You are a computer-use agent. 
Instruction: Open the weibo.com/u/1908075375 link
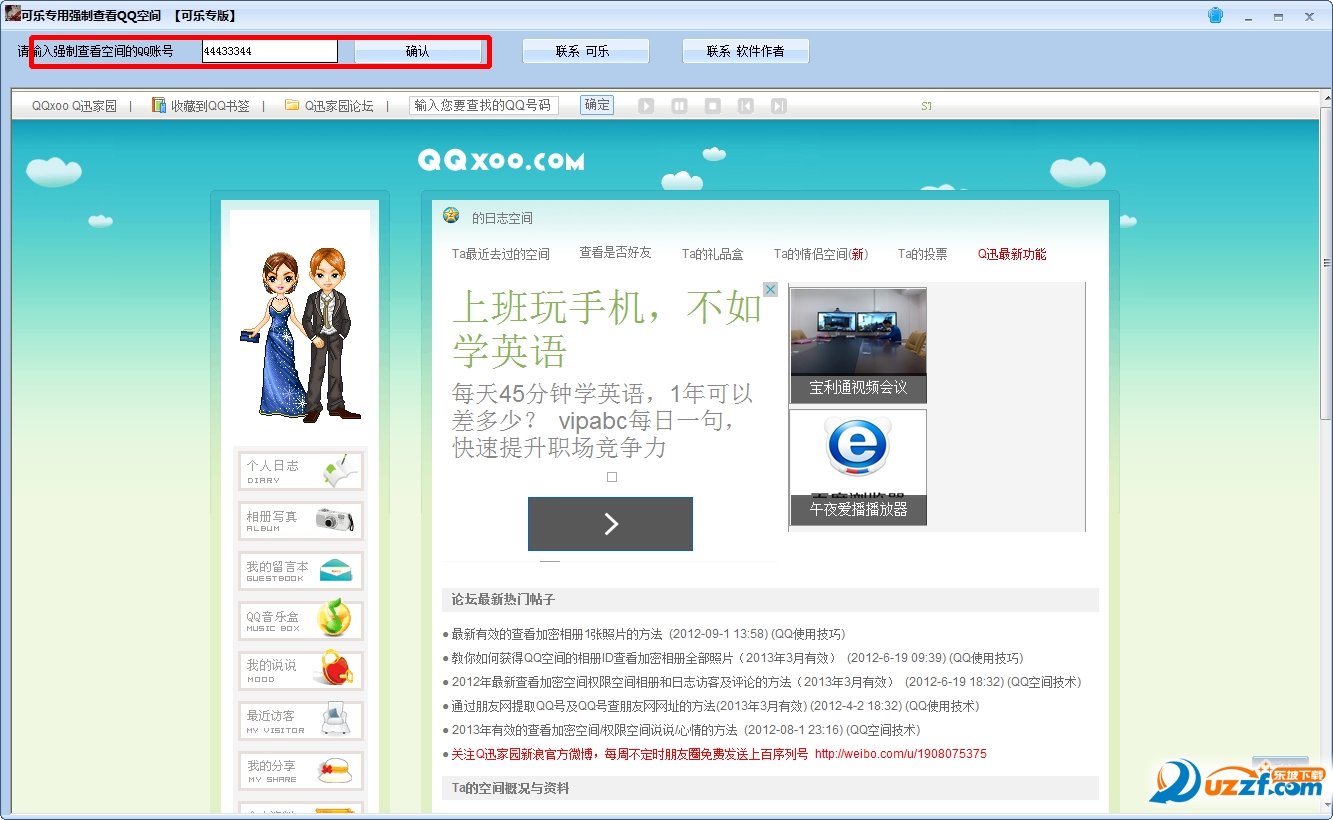click(x=900, y=754)
